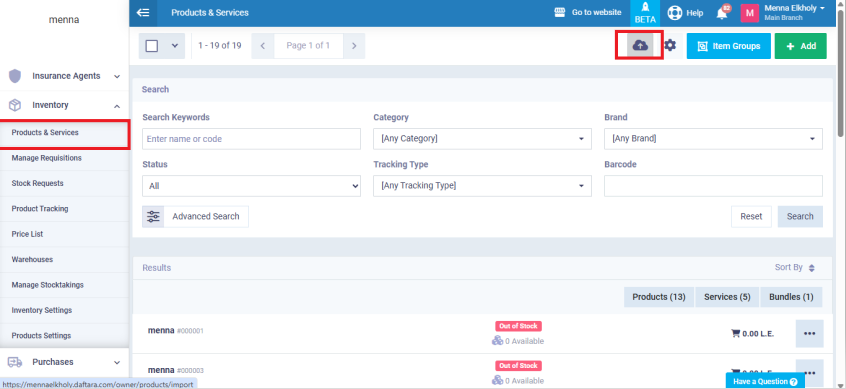Click the green Add button

click(800, 46)
